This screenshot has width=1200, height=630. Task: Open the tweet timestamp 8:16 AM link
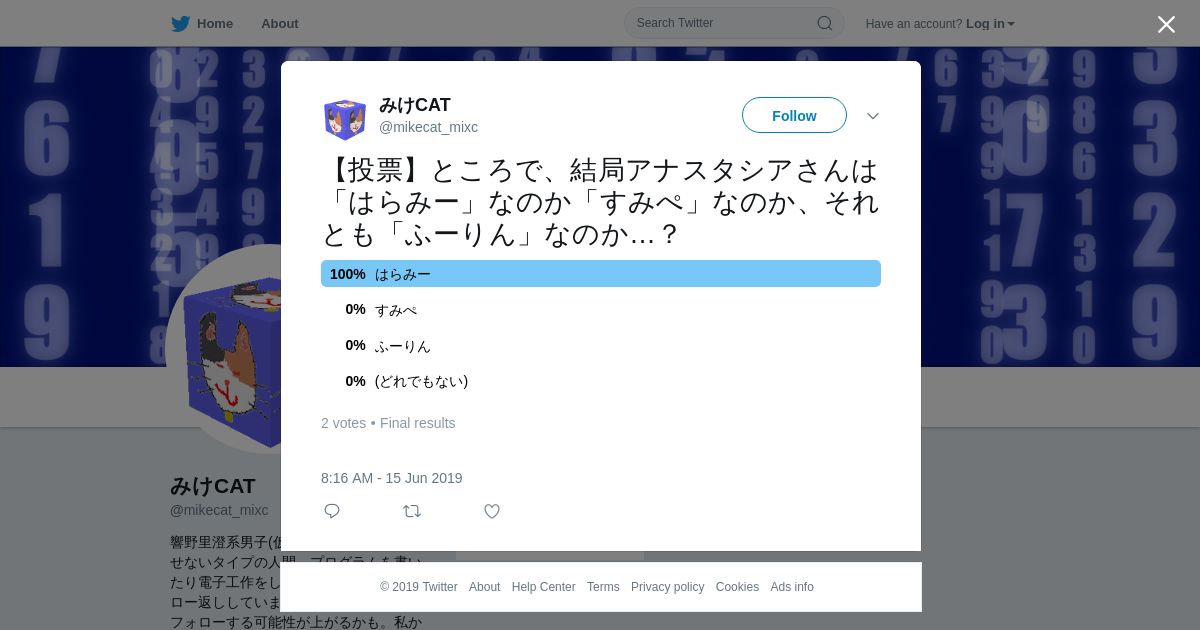(391, 478)
